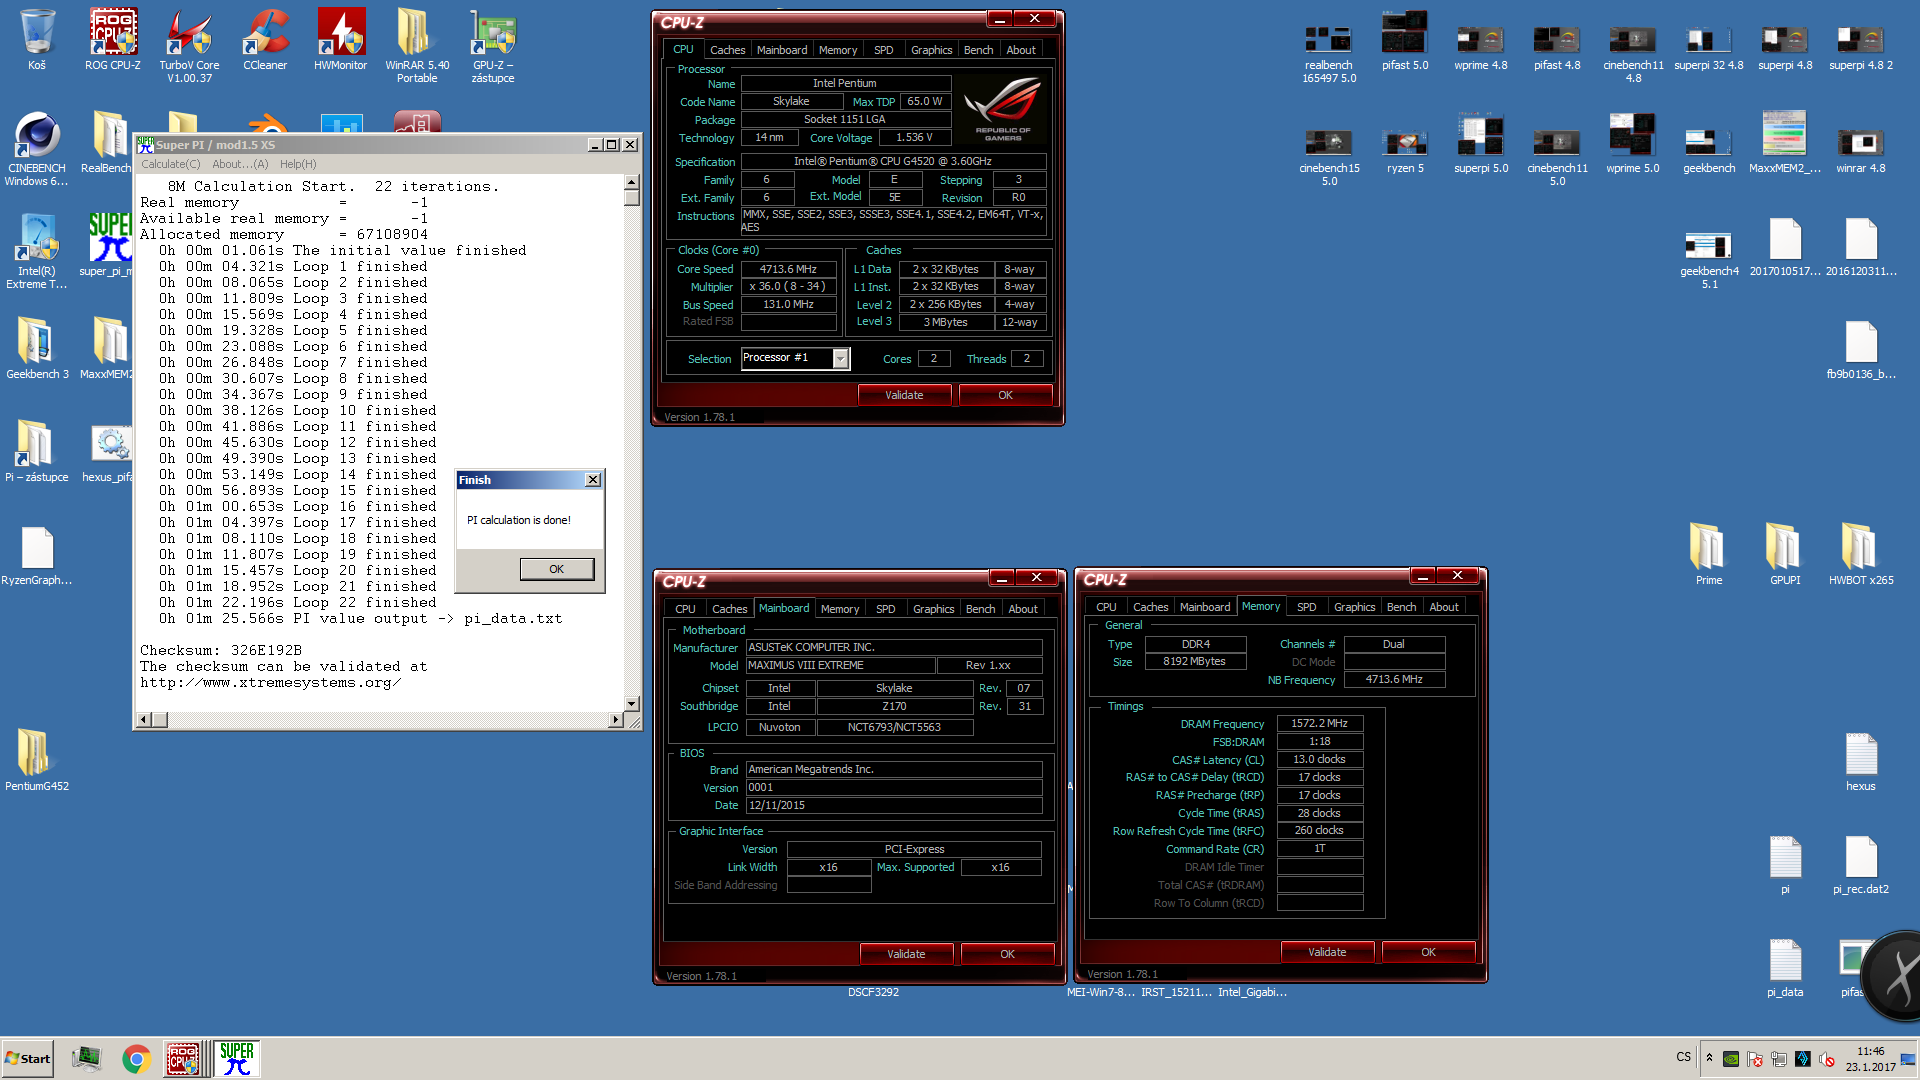
Task: Open PentiumG452 folder on desktop
Action: [37, 759]
